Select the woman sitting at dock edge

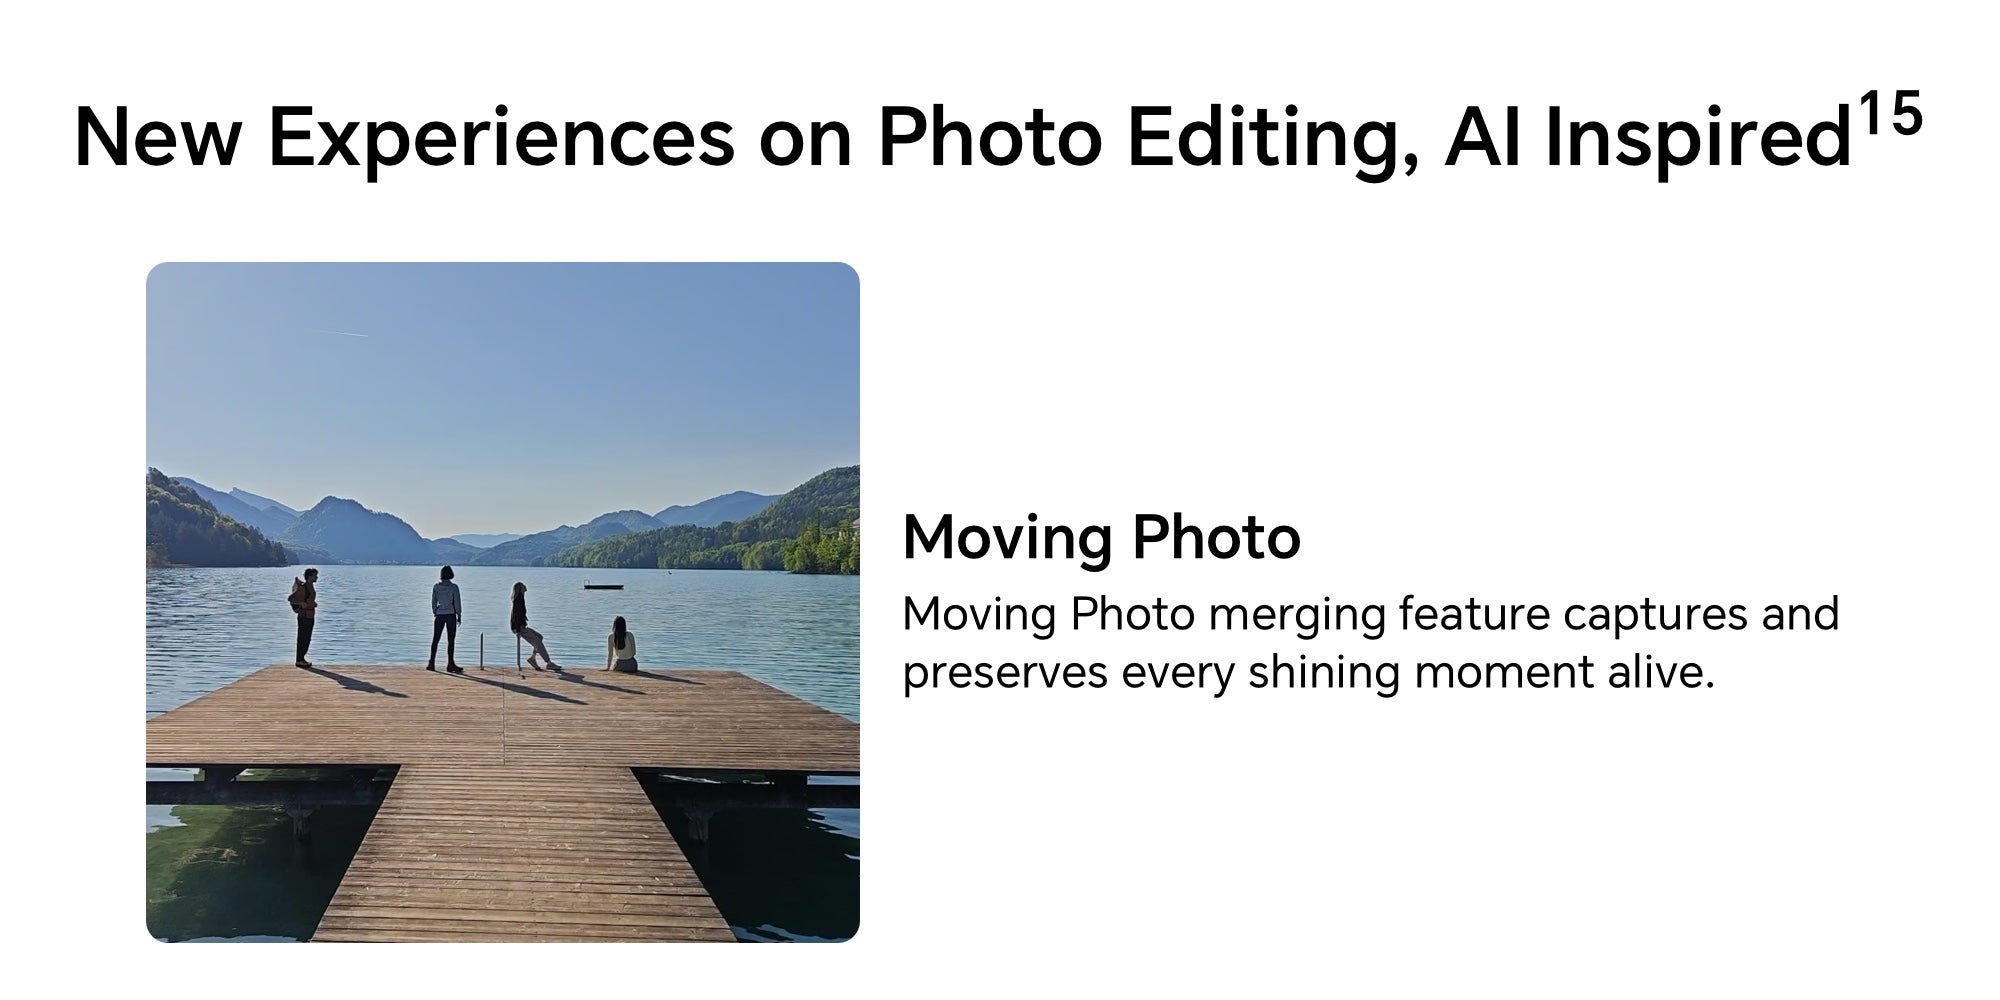click(621, 644)
